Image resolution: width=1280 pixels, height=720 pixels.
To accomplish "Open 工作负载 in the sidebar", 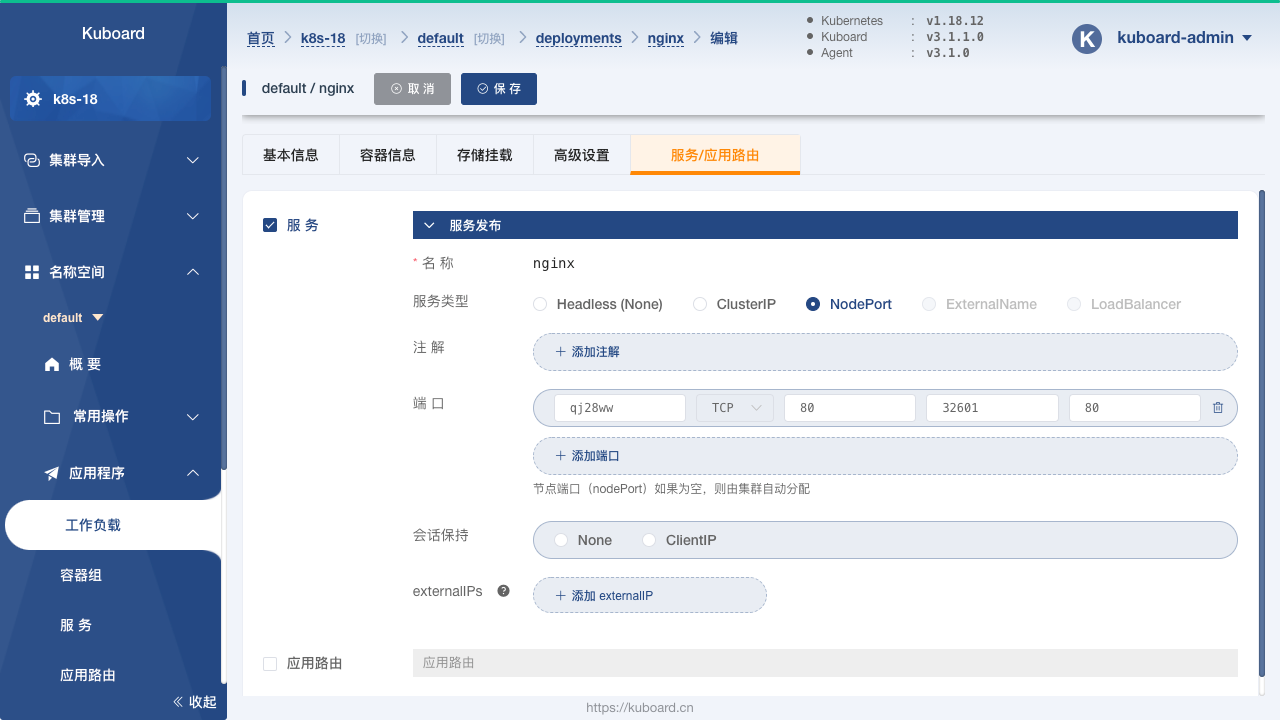I will 113,525.
